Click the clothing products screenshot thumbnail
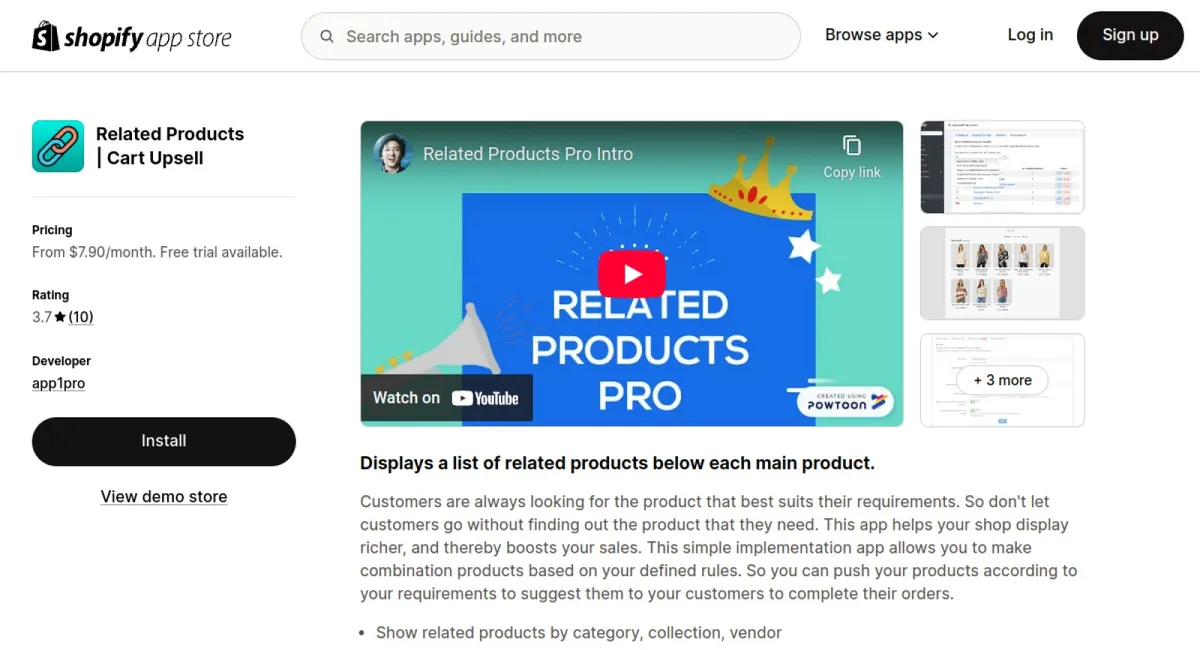 1002,273
